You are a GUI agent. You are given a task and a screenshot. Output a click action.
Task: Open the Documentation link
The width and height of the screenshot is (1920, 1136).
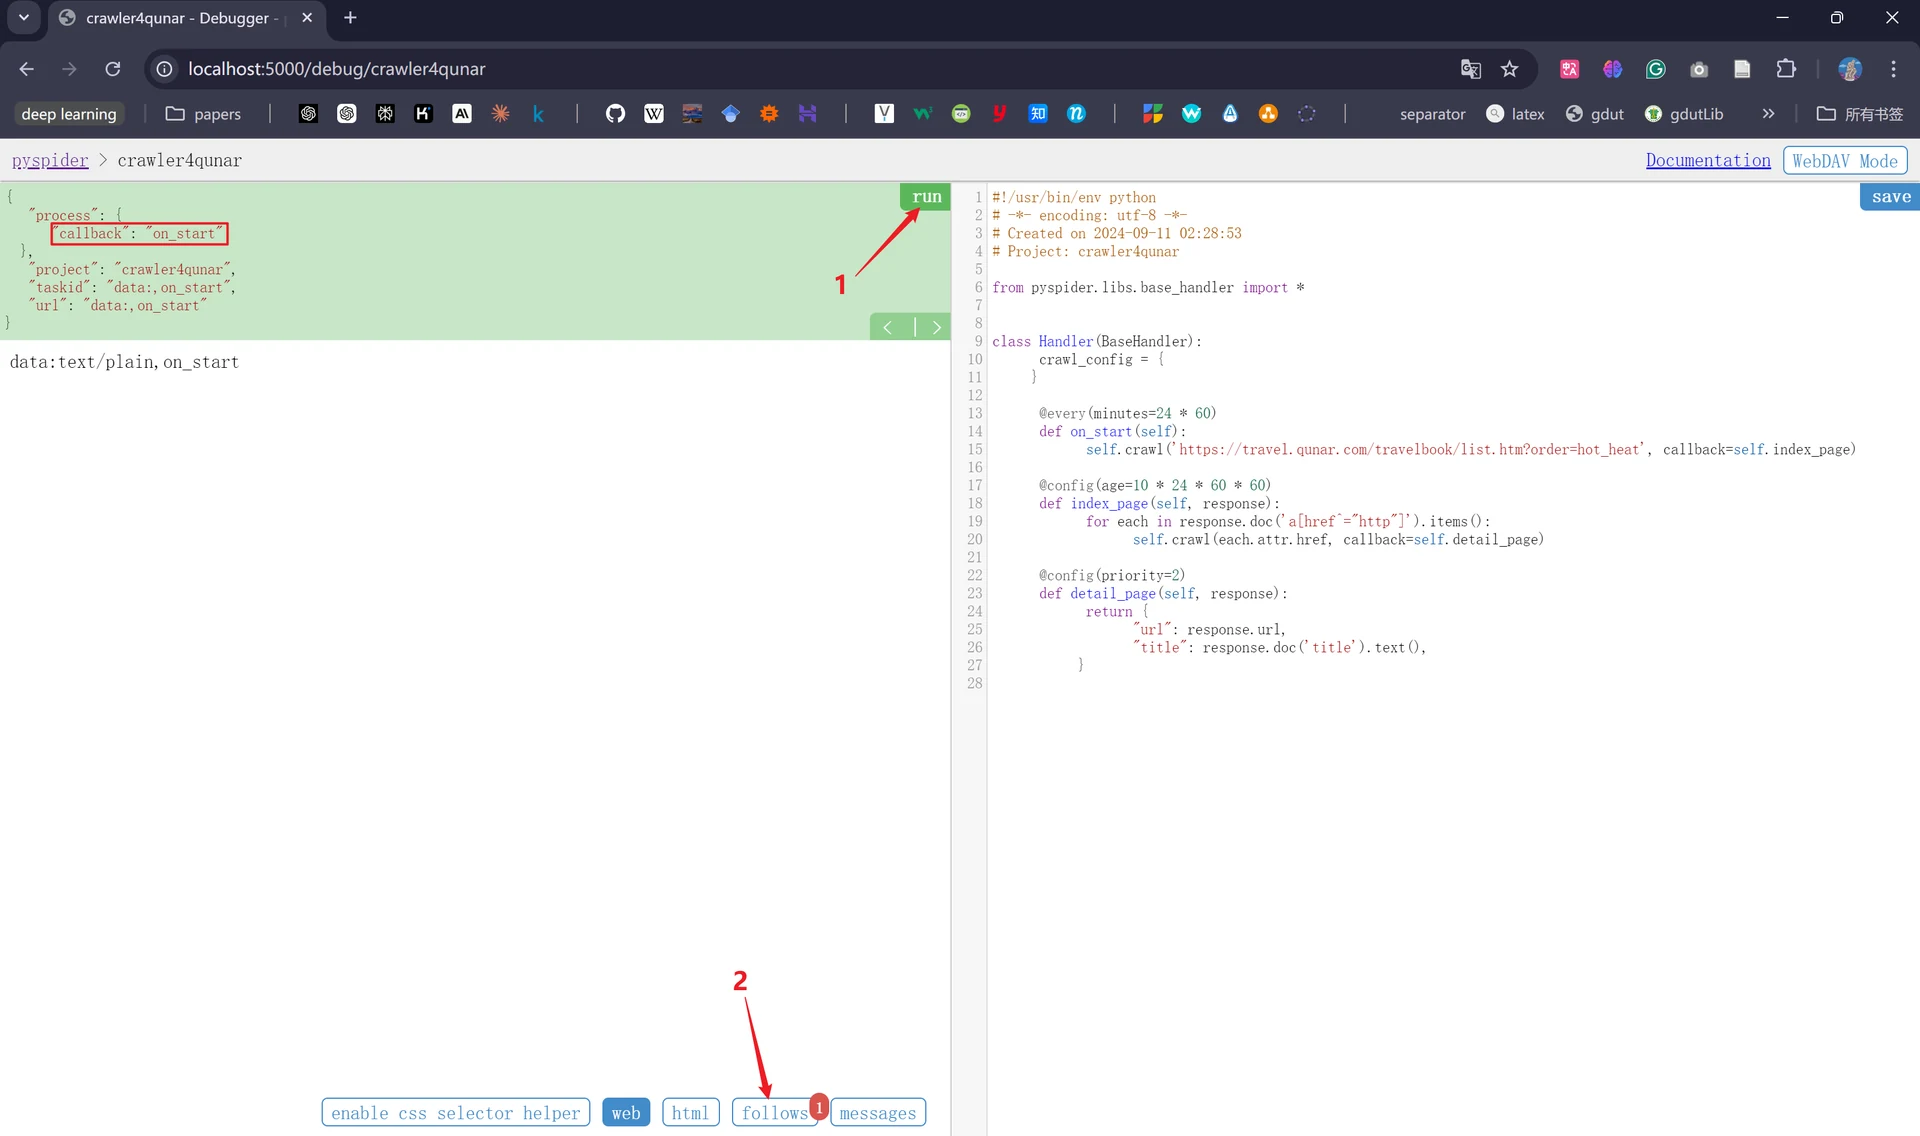(1708, 161)
